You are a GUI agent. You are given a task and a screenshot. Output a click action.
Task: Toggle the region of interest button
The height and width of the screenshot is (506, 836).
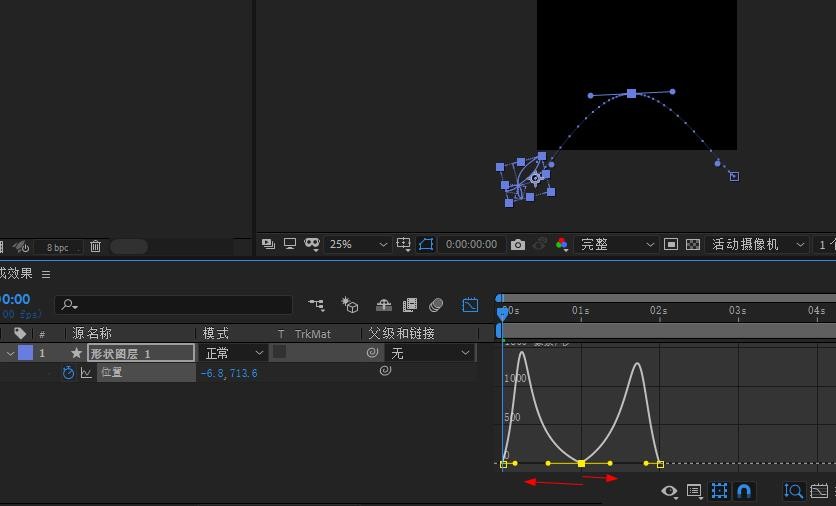426,244
